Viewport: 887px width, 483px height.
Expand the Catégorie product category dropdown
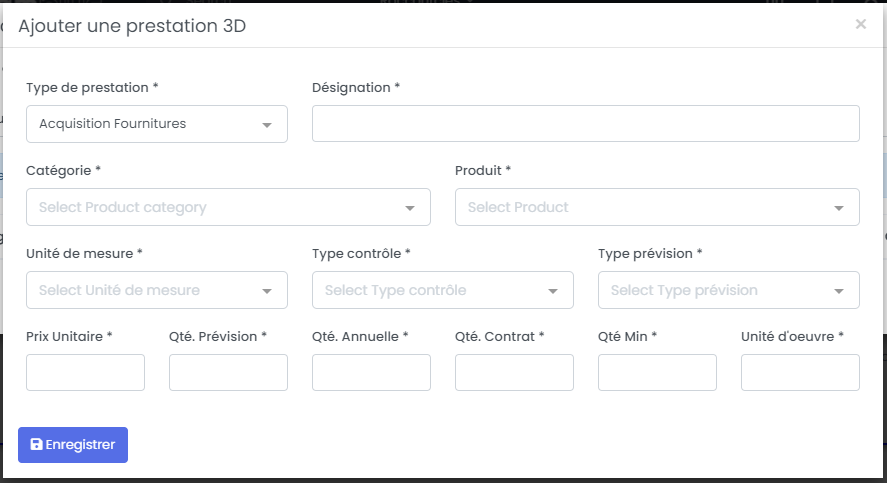pos(228,207)
